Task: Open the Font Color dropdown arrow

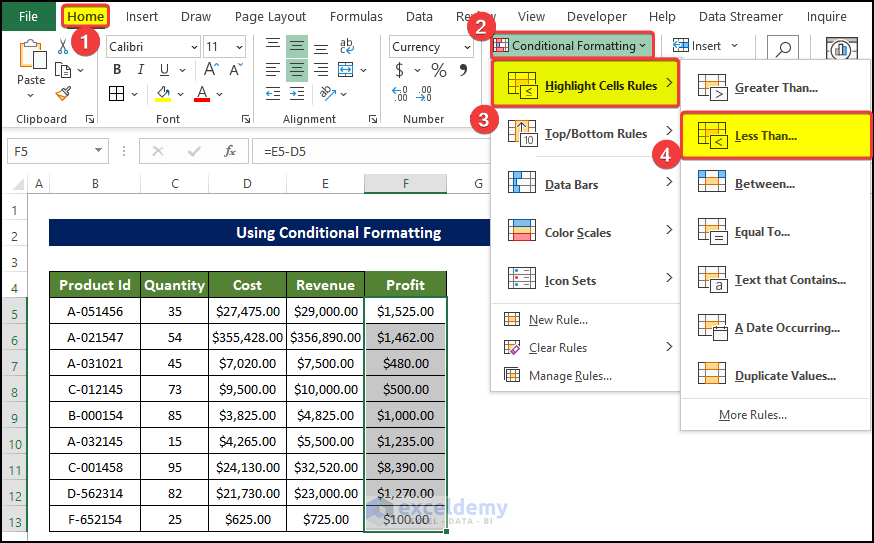Action: [x=220, y=94]
